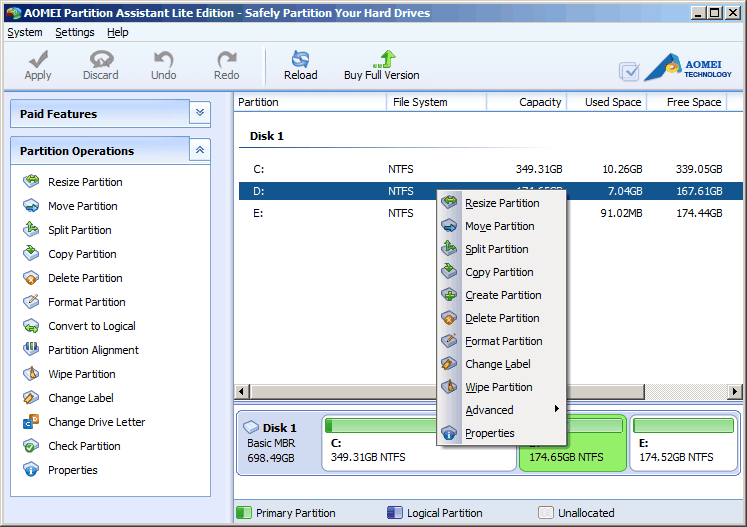Click the Reload toolbar icon

tap(301, 60)
